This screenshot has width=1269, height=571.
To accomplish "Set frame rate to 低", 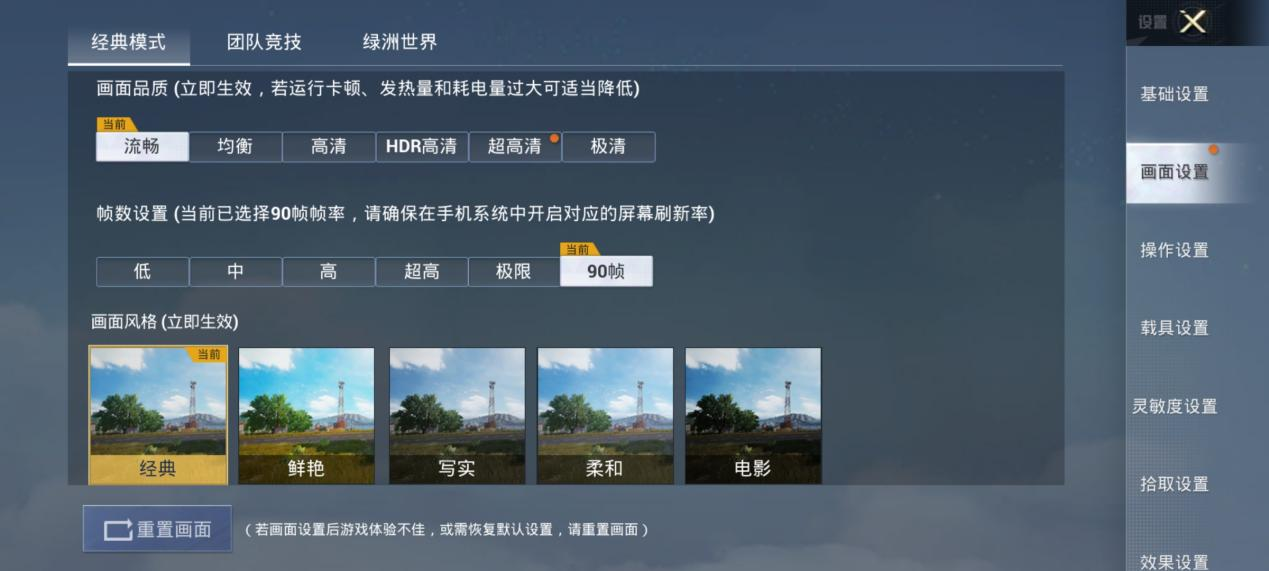I will [142, 271].
